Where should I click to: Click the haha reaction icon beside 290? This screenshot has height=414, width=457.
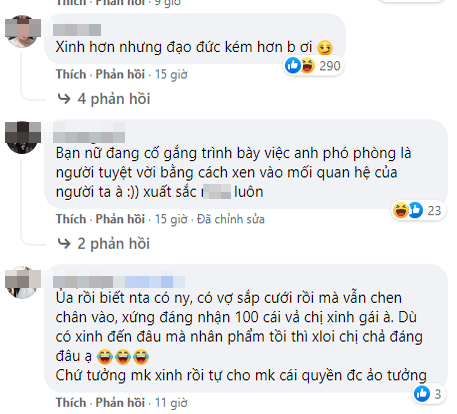coord(307,65)
